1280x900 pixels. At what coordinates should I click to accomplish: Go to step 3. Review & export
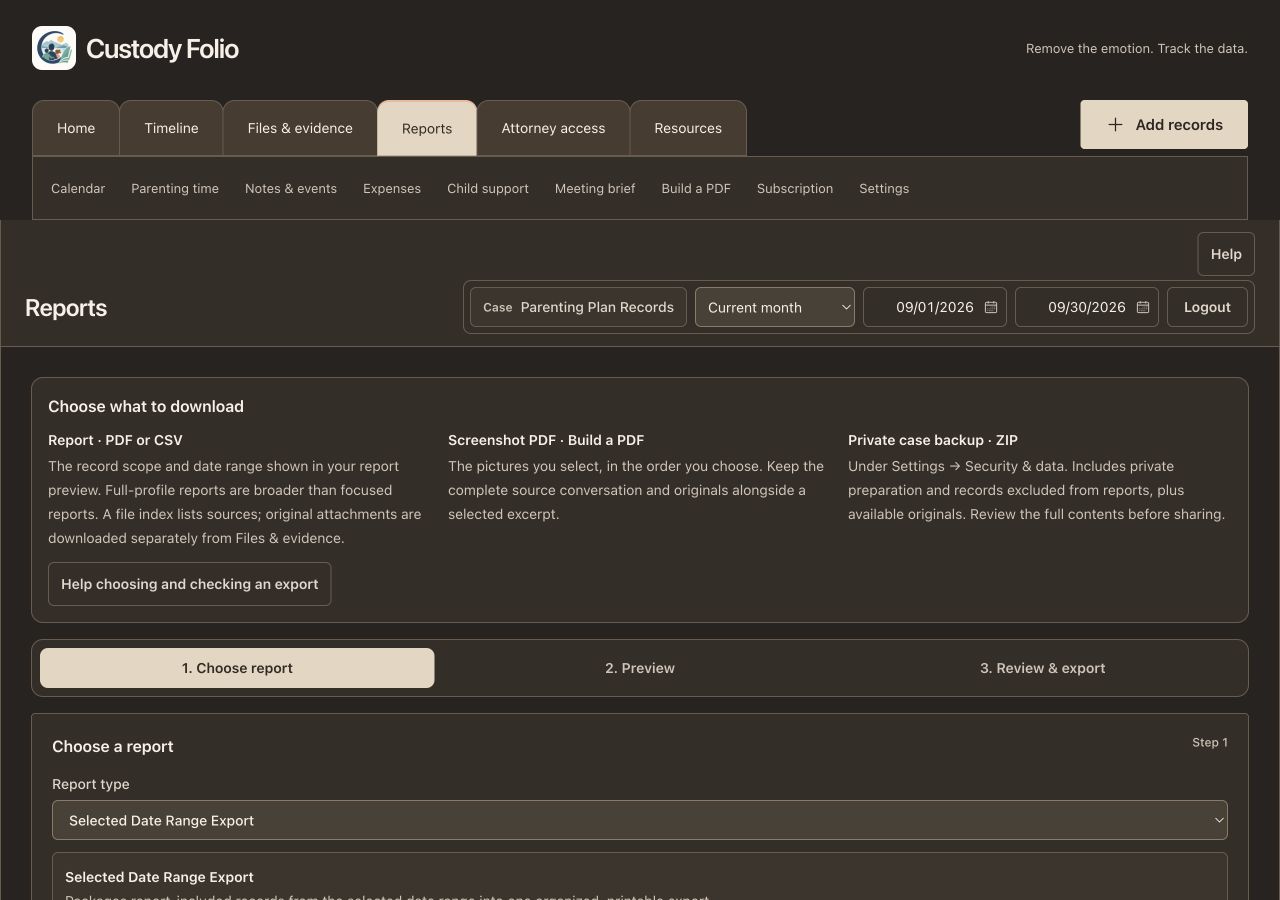tap(1042, 668)
